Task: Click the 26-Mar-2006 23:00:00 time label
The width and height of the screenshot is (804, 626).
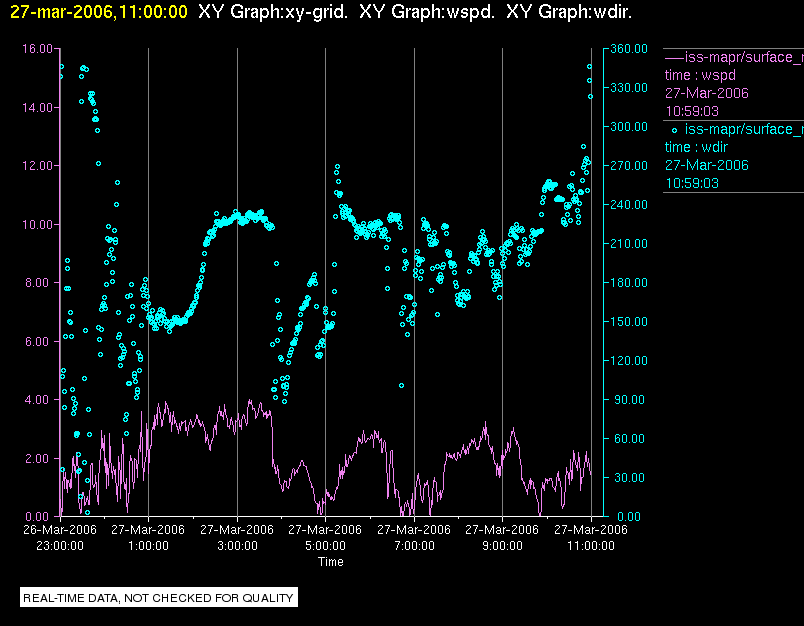Action: click(x=60, y=537)
